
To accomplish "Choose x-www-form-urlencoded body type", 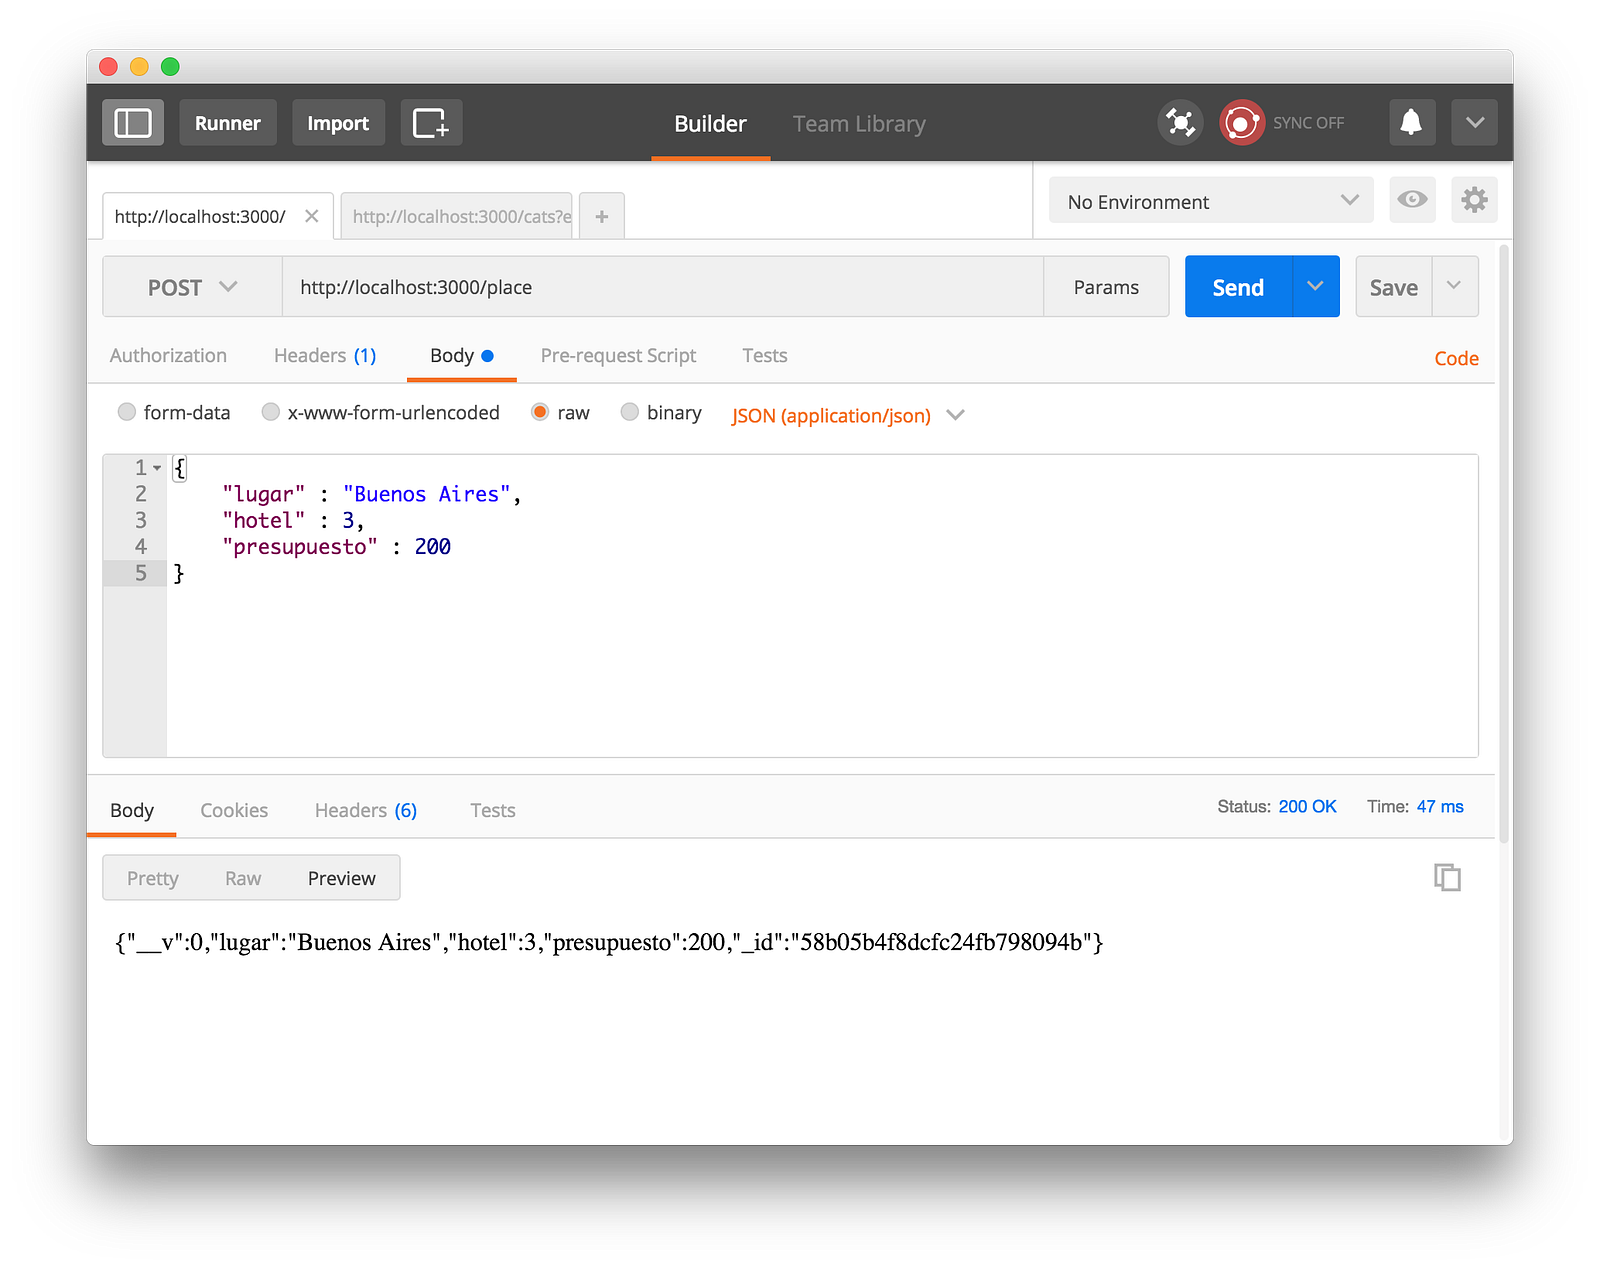I will tap(271, 412).
